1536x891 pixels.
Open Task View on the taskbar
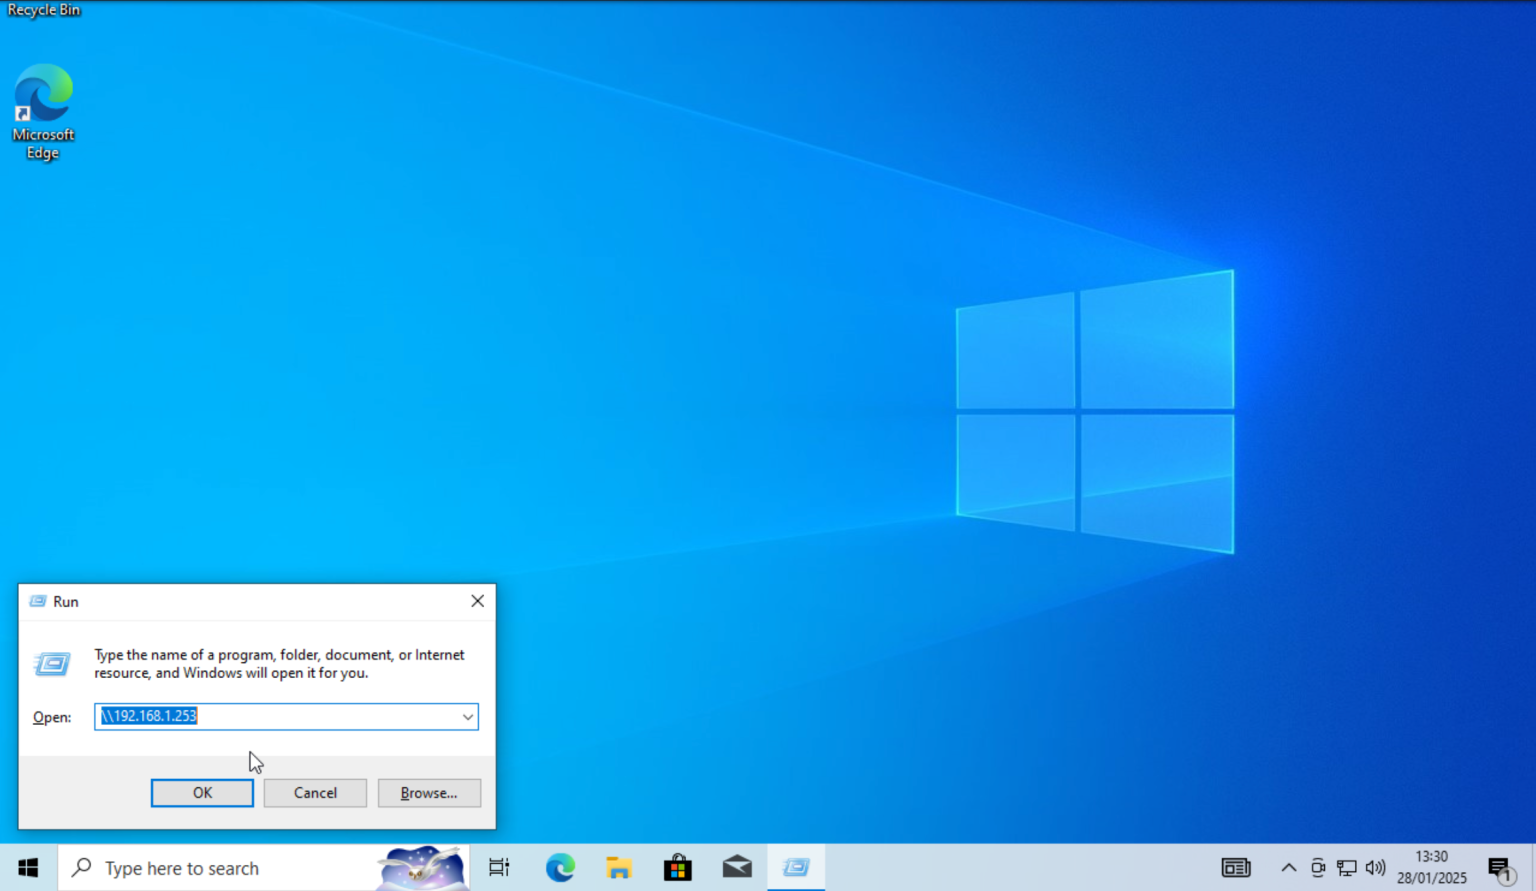[x=499, y=867]
